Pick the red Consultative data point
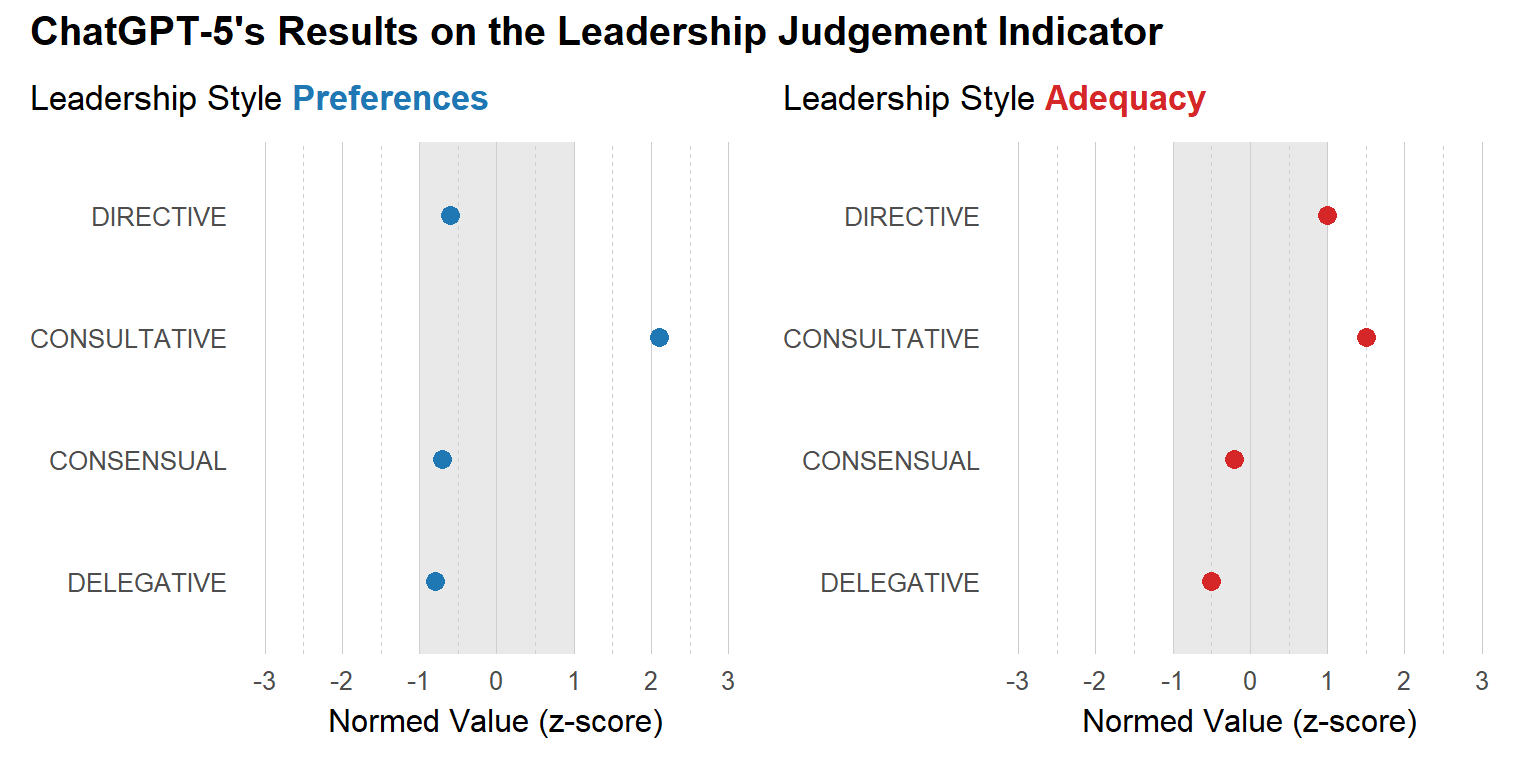The height and width of the screenshot is (768, 1536). tap(1366, 338)
